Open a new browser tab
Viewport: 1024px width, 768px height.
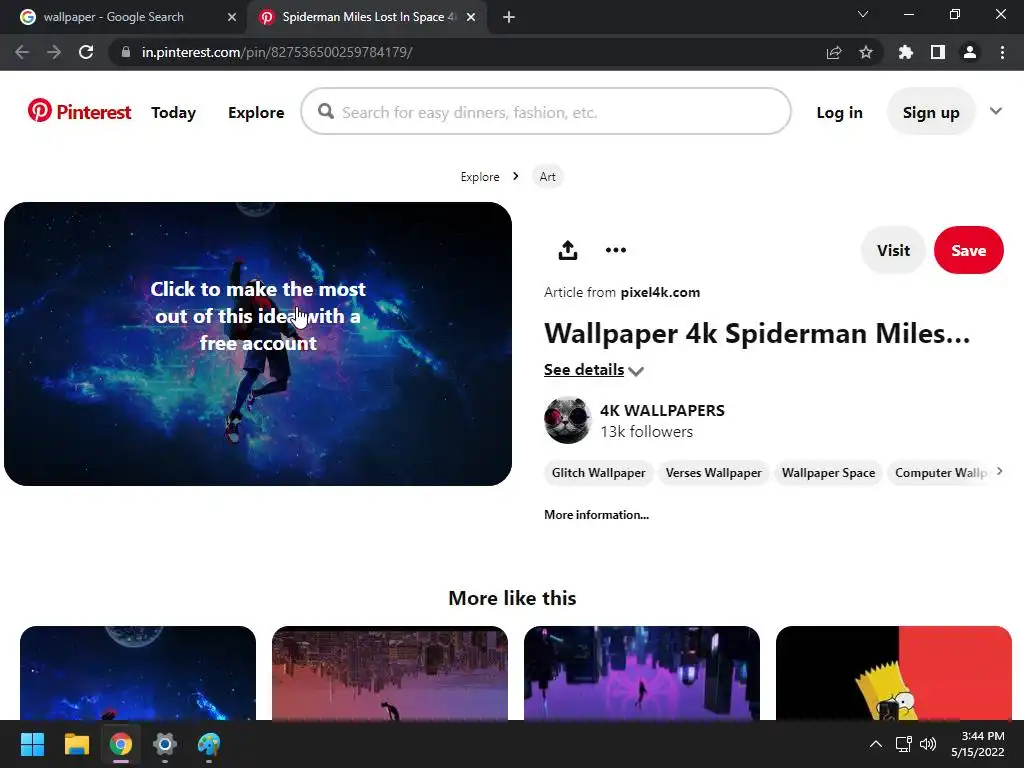(x=509, y=17)
